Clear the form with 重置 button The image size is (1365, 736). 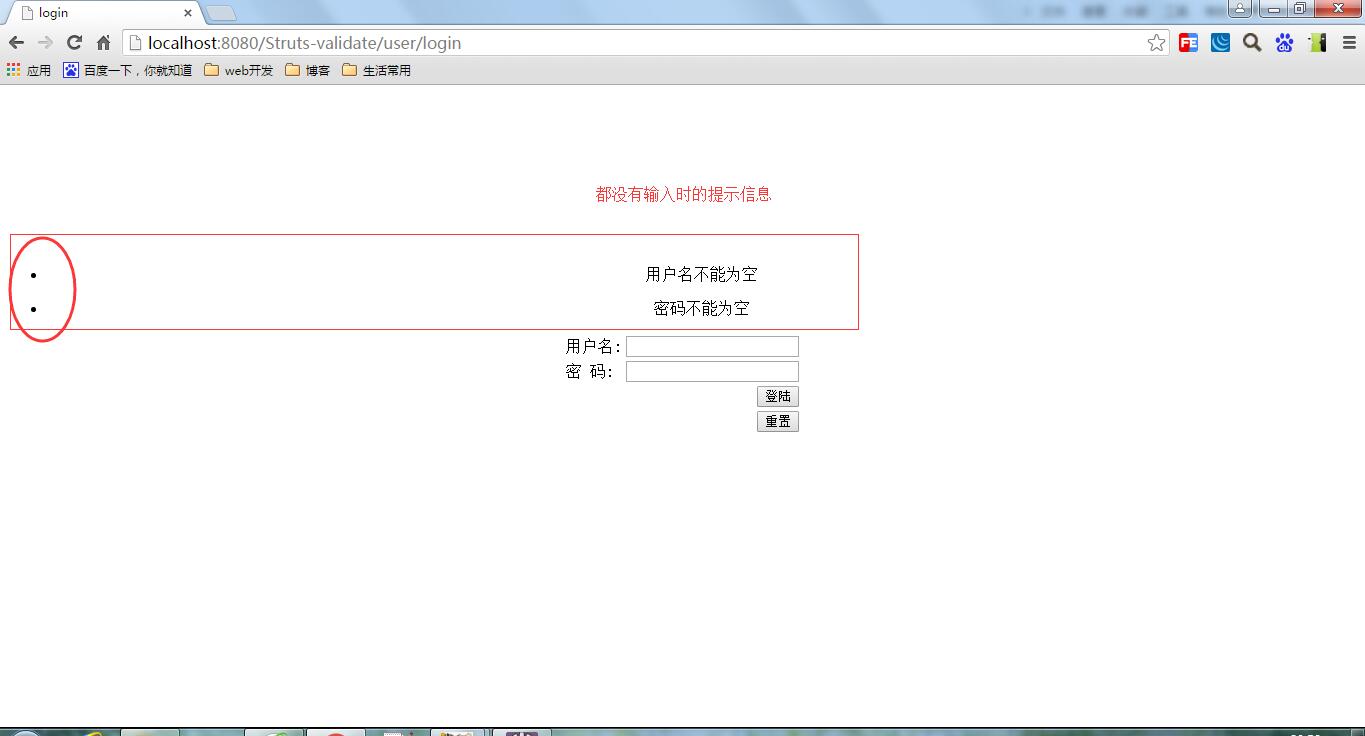[x=778, y=421]
